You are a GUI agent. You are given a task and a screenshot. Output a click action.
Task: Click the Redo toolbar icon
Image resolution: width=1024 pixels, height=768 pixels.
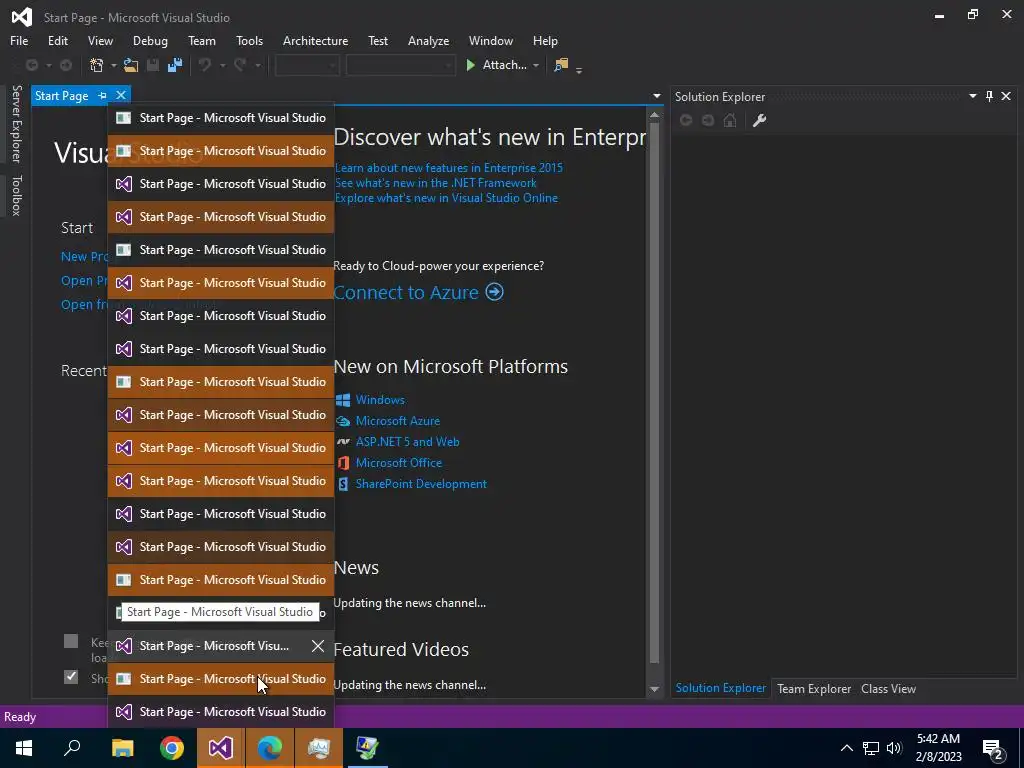click(240, 65)
